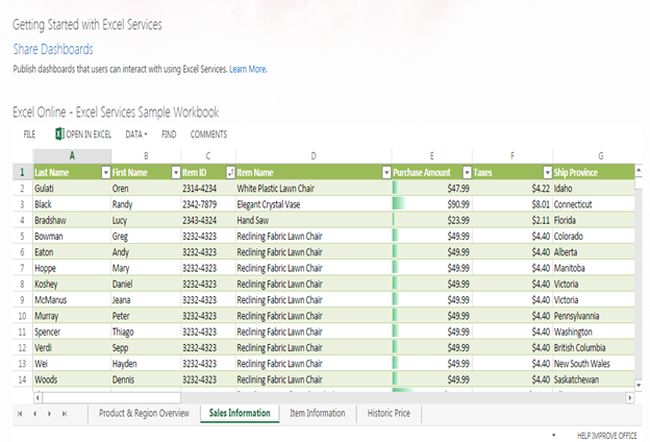Click the horizontal scrollbar right arrow

point(630,398)
